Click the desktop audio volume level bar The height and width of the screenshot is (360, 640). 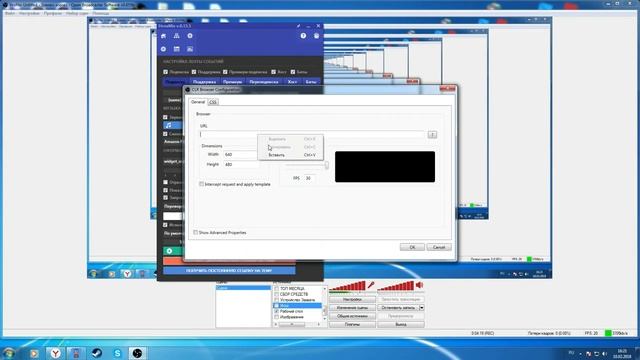coord(396,286)
